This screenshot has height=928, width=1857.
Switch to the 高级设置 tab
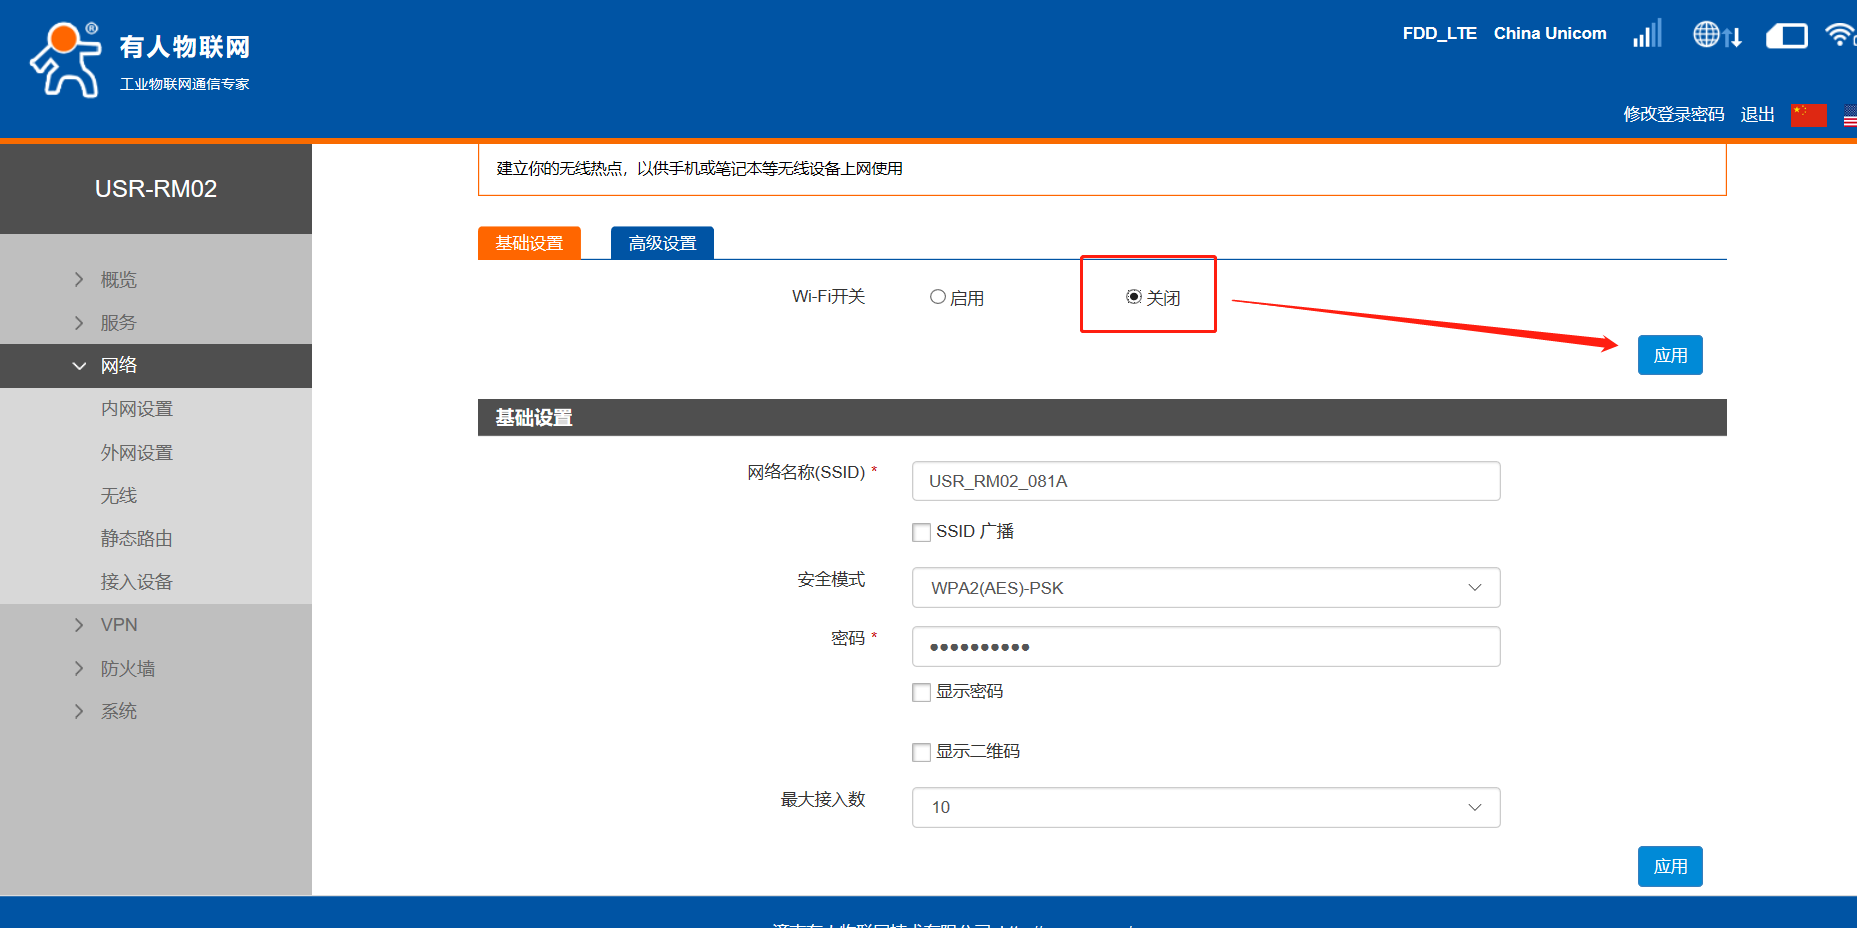click(x=662, y=243)
